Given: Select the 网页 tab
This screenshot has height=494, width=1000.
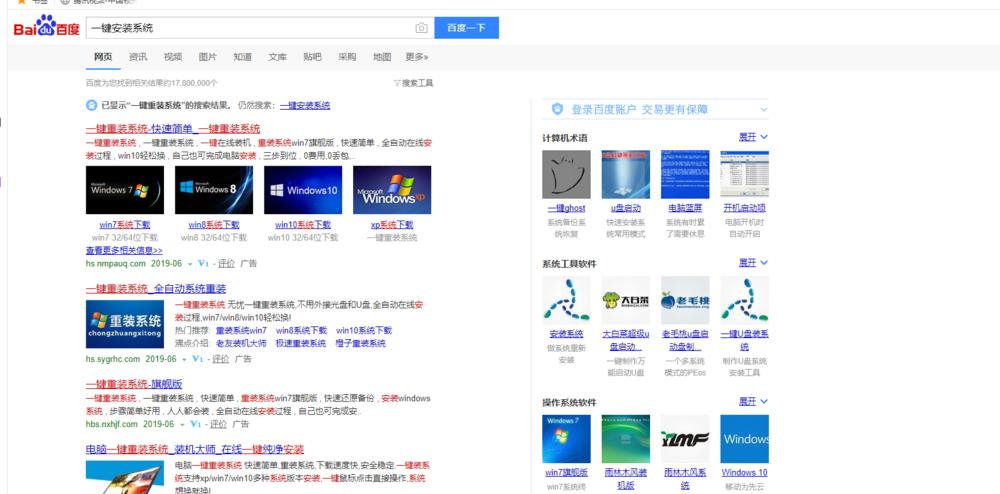Looking at the screenshot, I should [103, 57].
